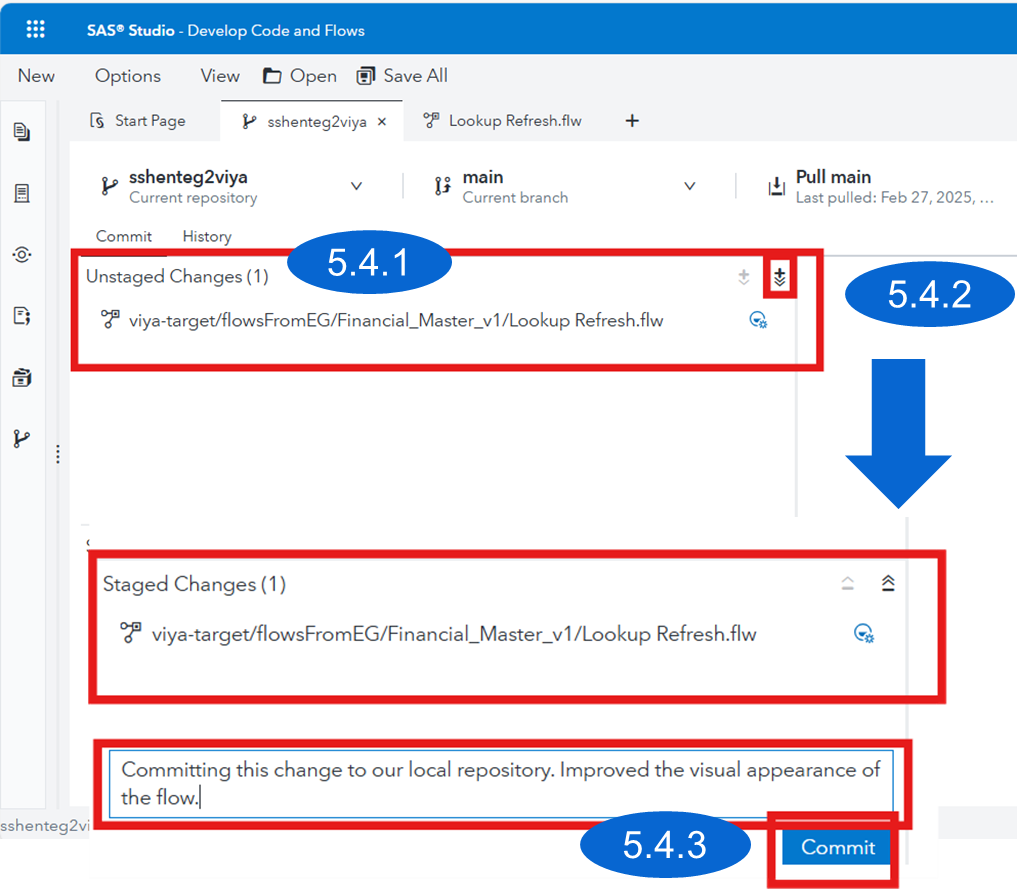
Task: Open the applications grid menu top-left
Action: click(x=35, y=28)
